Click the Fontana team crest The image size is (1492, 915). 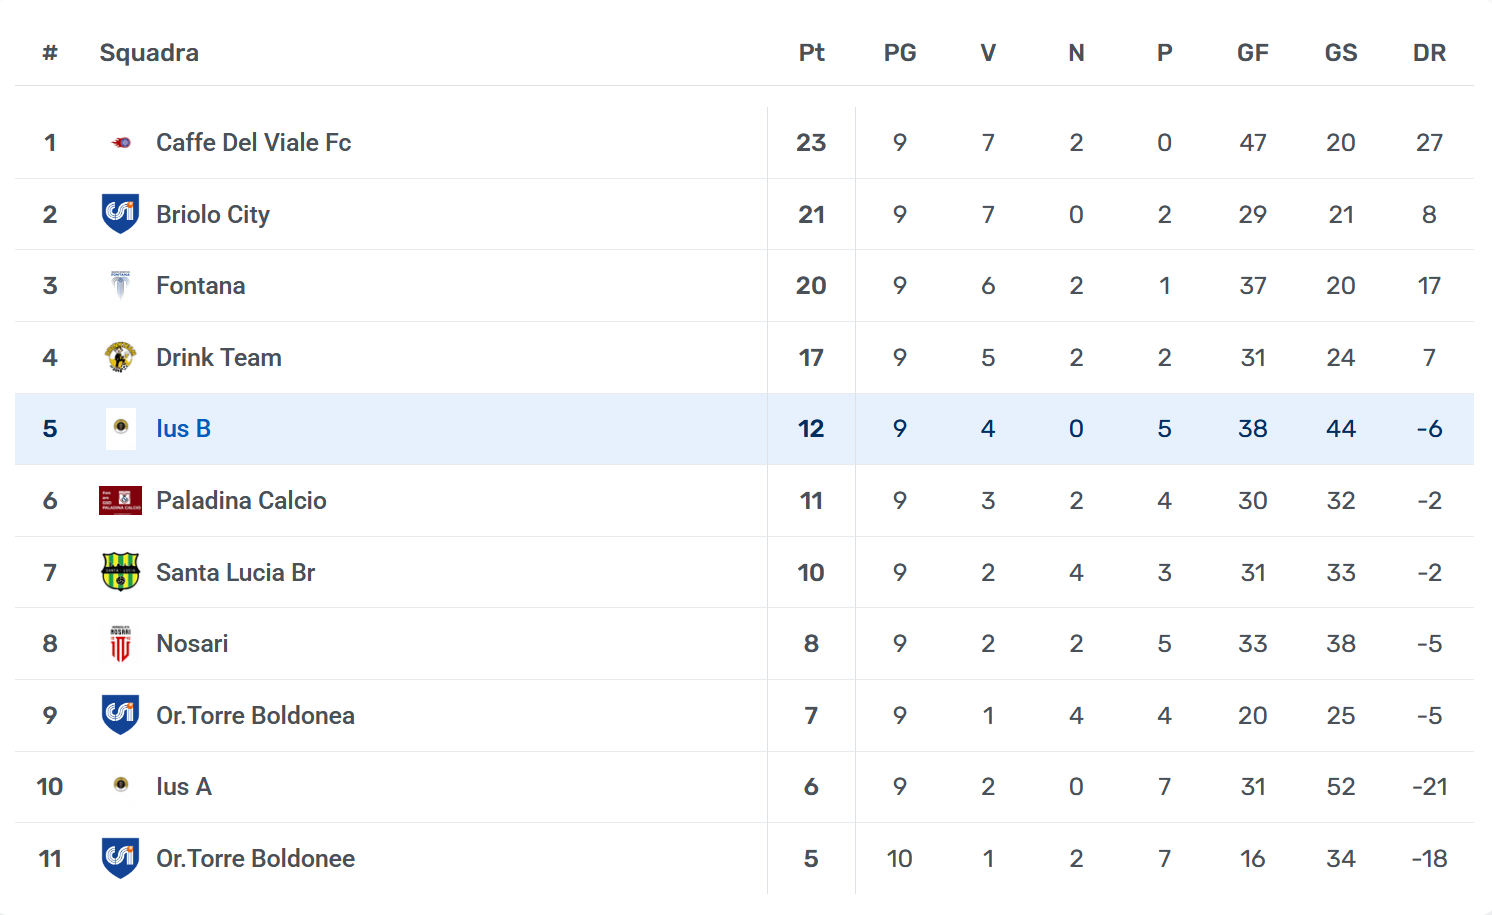pos(120,286)
